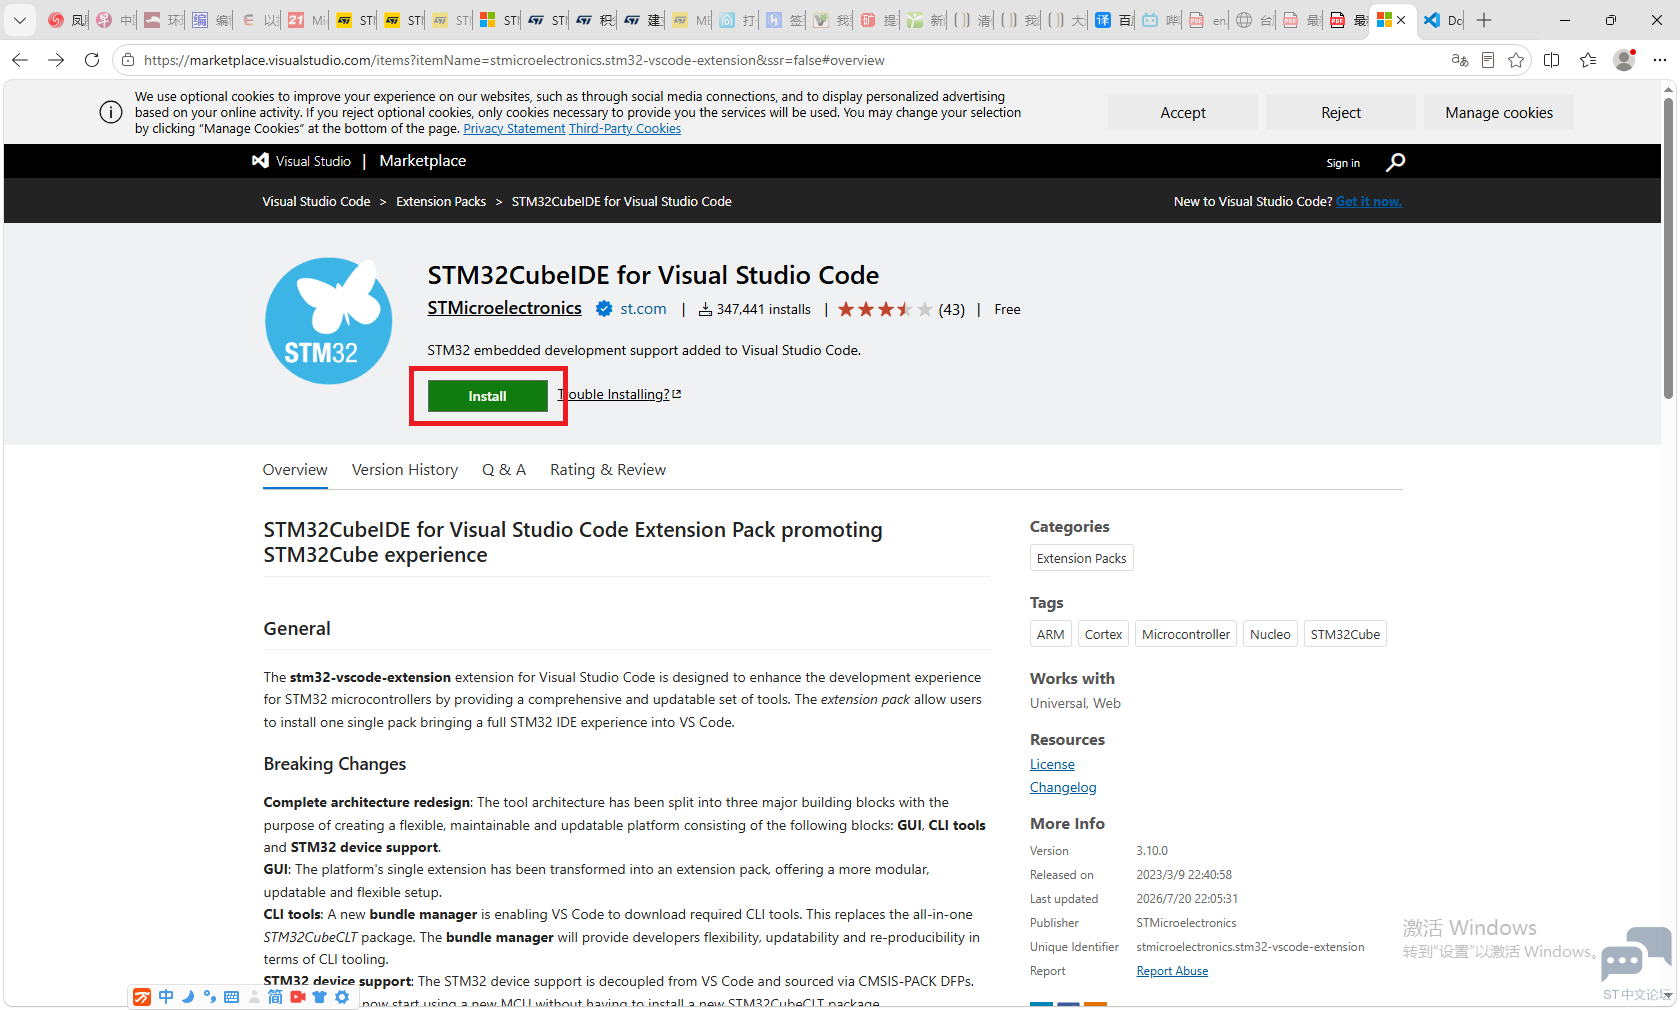Toggle simplified/traditional '简' in IME bar

(275, 997)
